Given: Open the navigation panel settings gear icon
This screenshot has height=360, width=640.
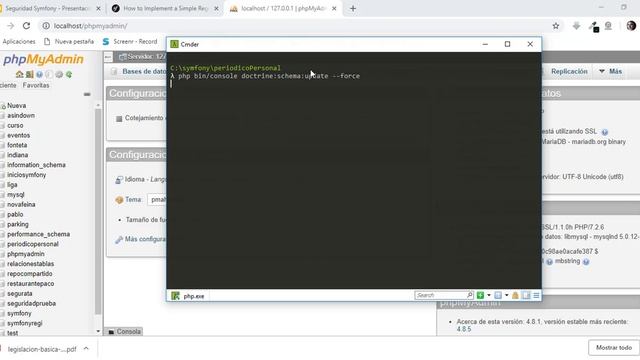Looking at the screenshot, I should 59,75.
